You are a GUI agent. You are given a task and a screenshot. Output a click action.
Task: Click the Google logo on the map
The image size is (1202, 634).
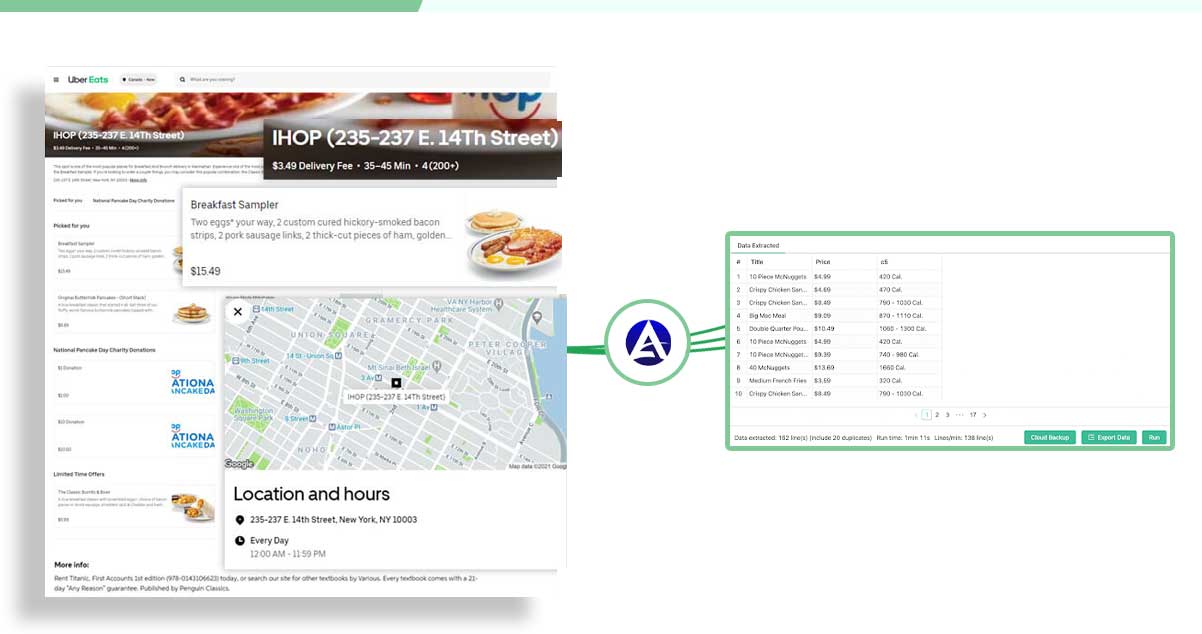239,464
